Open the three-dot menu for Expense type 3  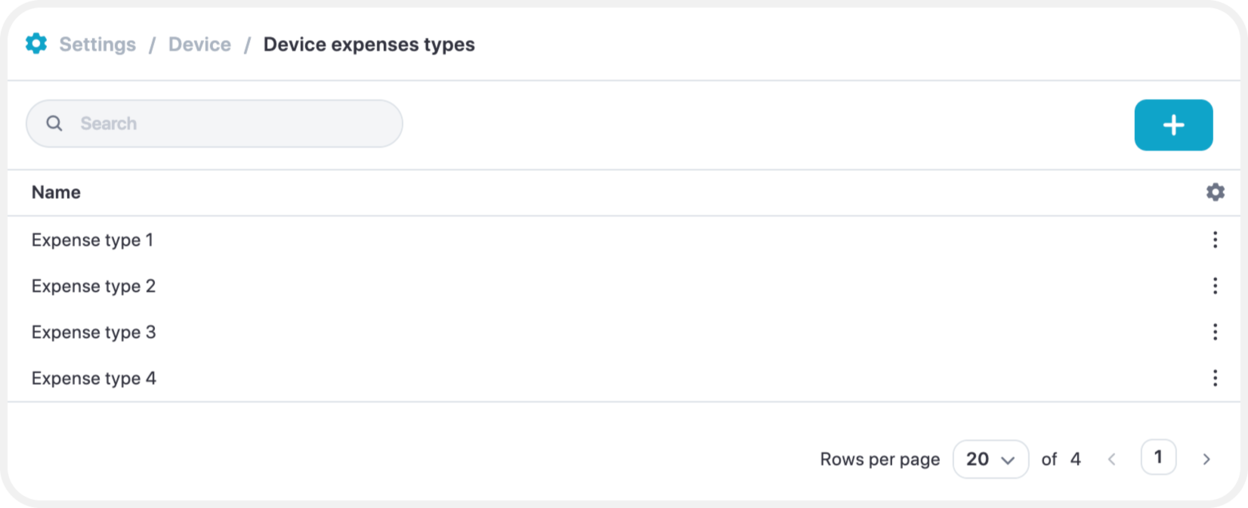(x=1215, y=332)
